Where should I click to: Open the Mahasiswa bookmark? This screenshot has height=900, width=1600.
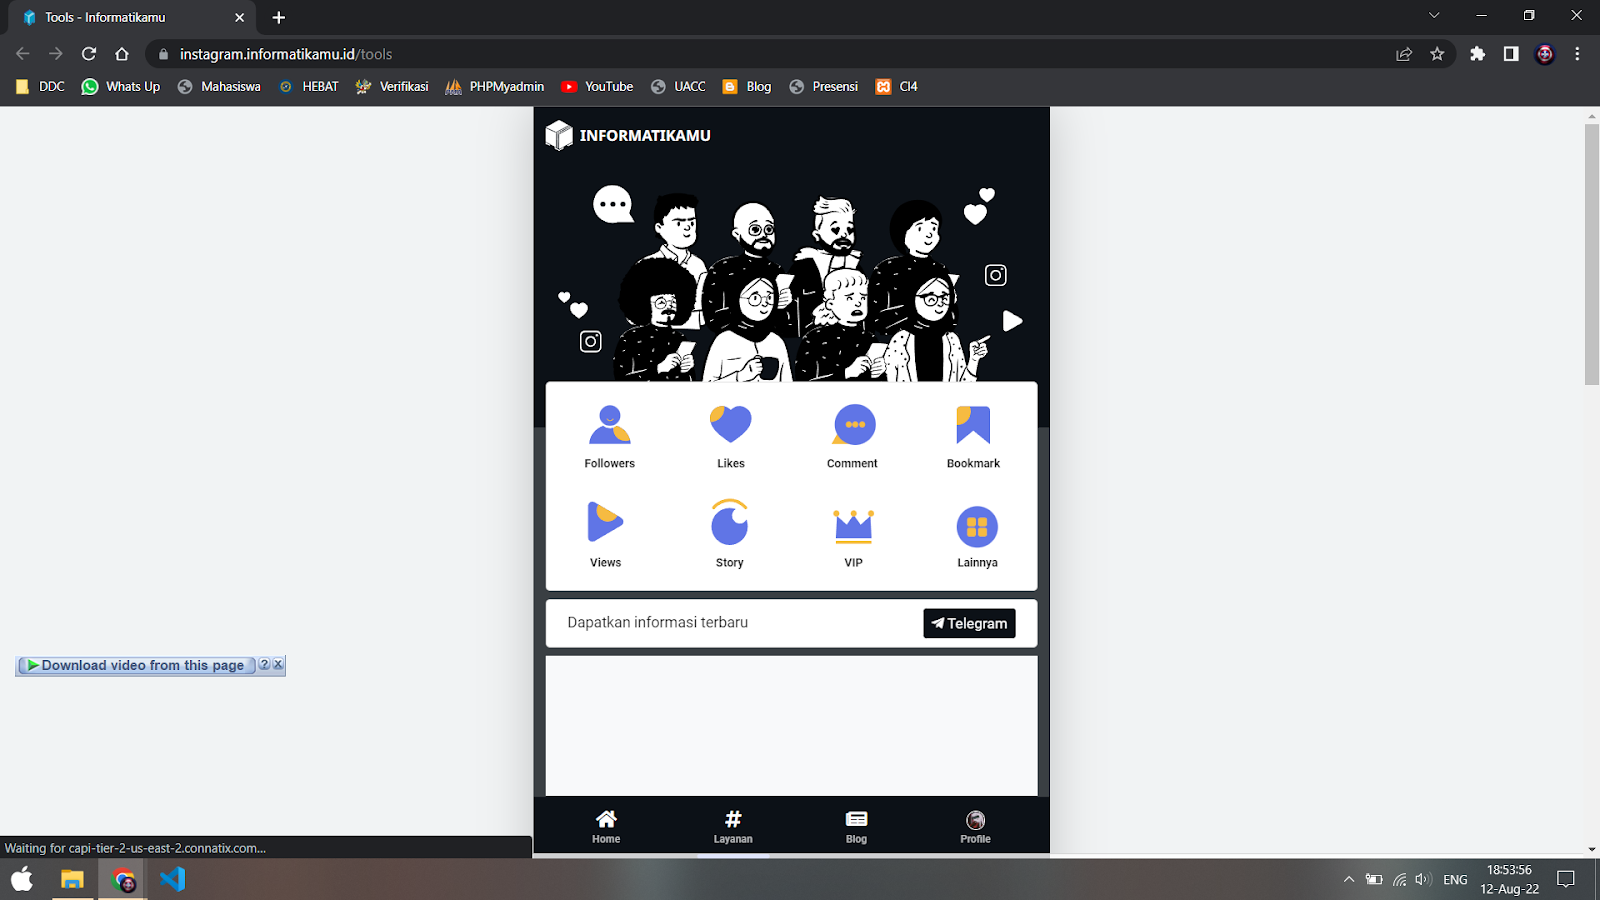pyautogui.click(x=219, y=87)
